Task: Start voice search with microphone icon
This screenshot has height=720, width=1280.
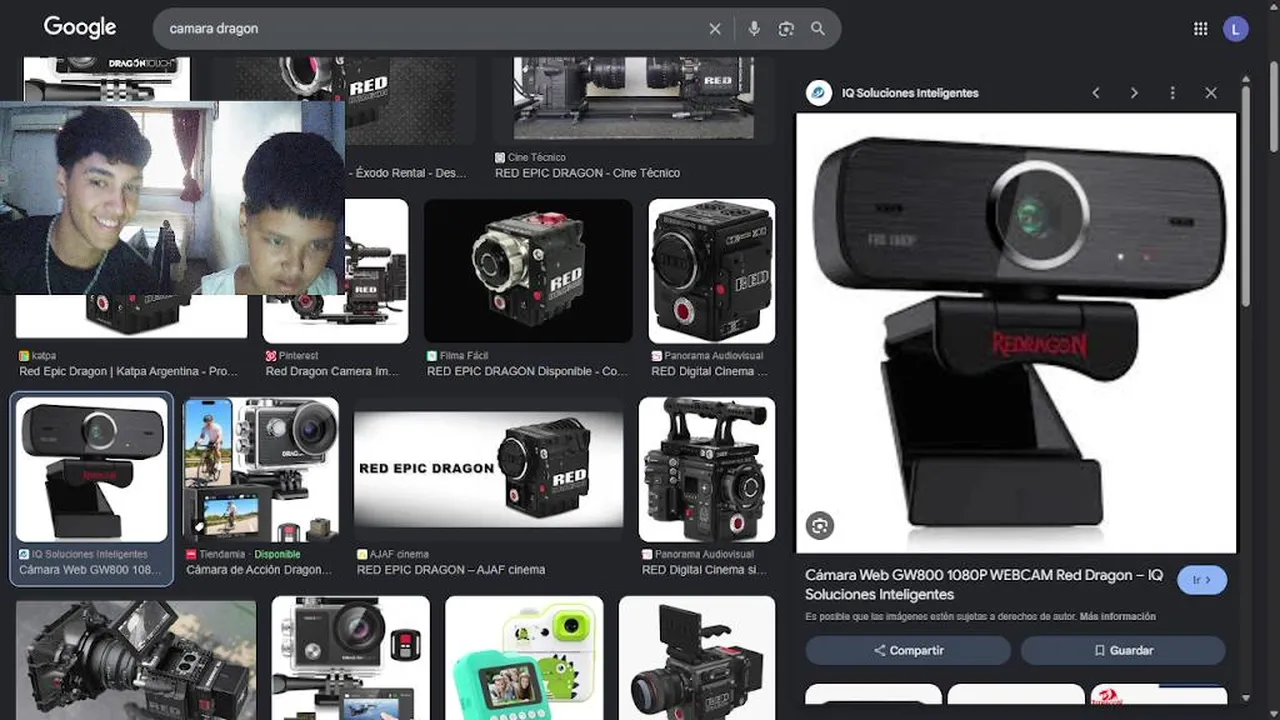Action: click(x=754, y=29)
